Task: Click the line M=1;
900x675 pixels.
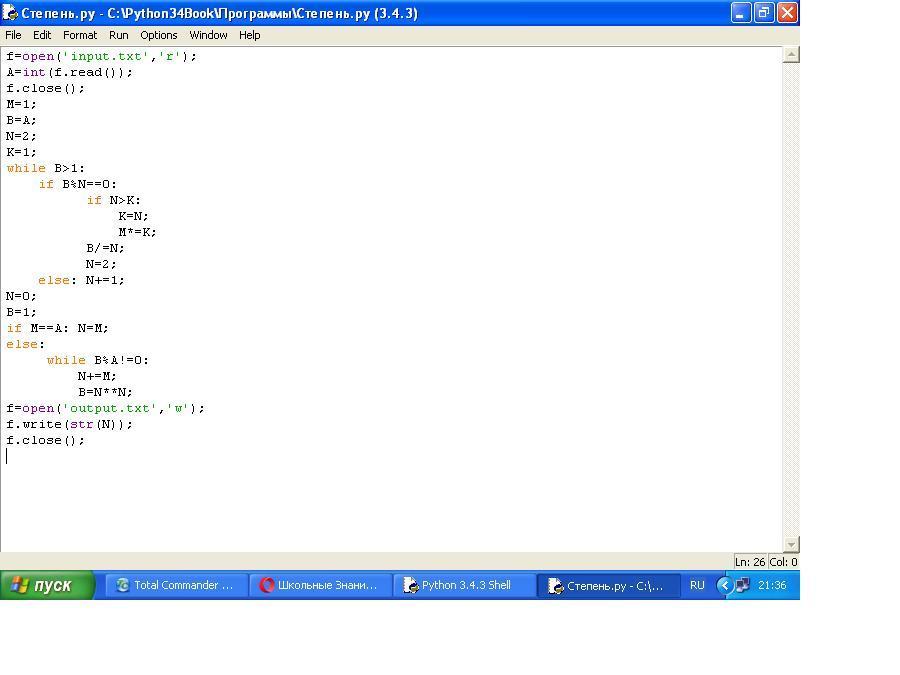Action: click(21, 104)
